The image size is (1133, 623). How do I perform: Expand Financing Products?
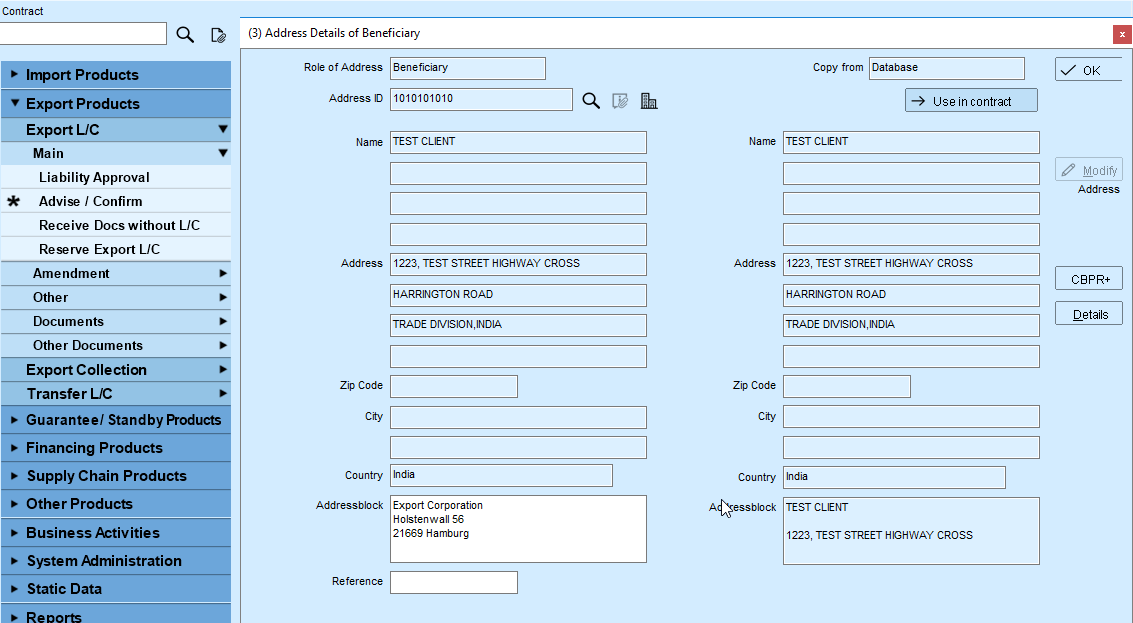(x=116, y=448)
